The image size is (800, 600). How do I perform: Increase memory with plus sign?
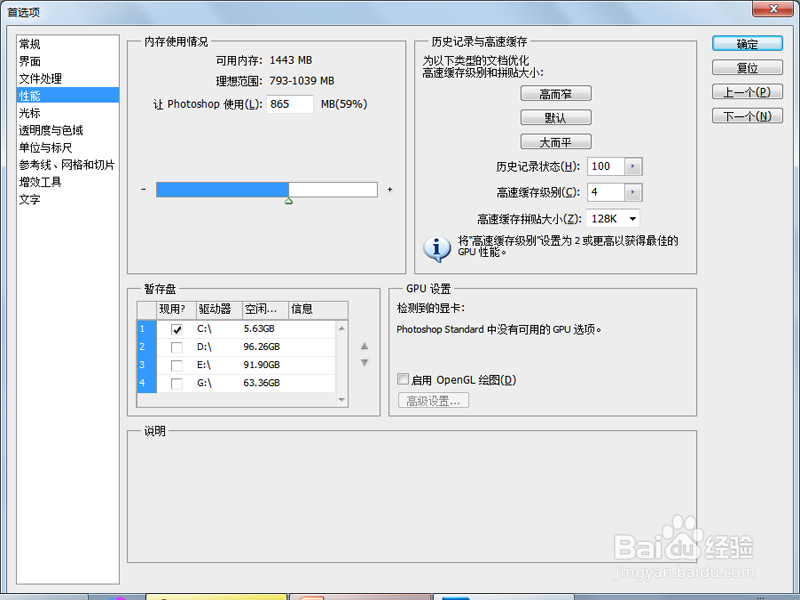[x=390, y=189]
